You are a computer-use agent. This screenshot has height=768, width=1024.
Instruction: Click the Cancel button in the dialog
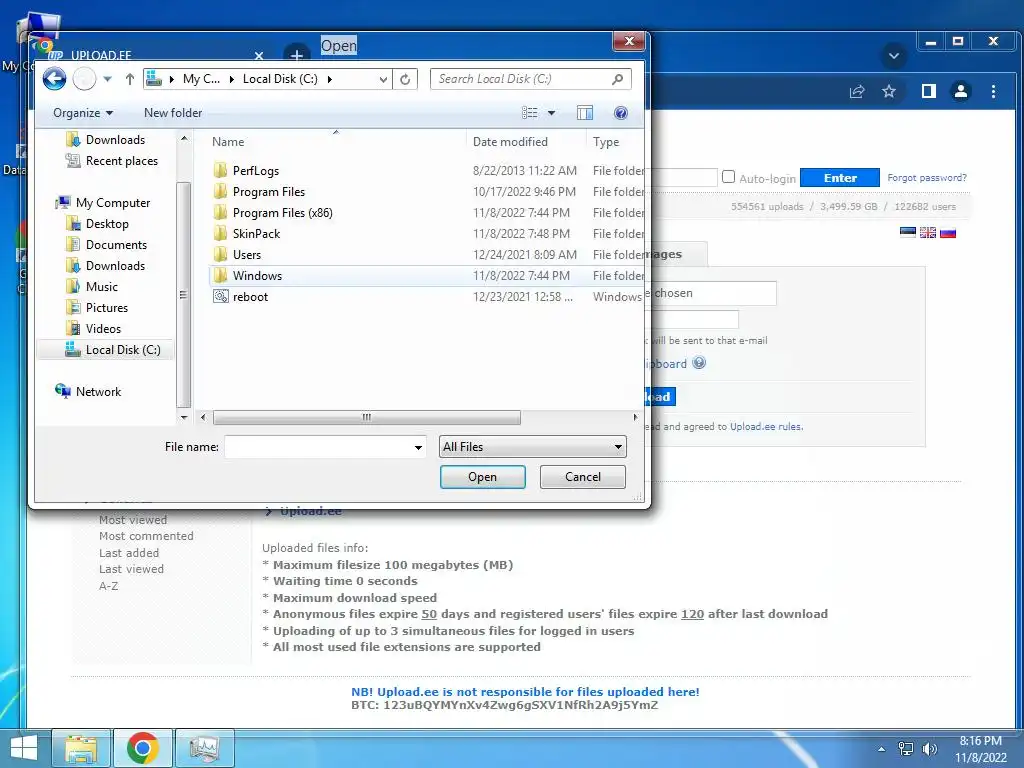583,477
